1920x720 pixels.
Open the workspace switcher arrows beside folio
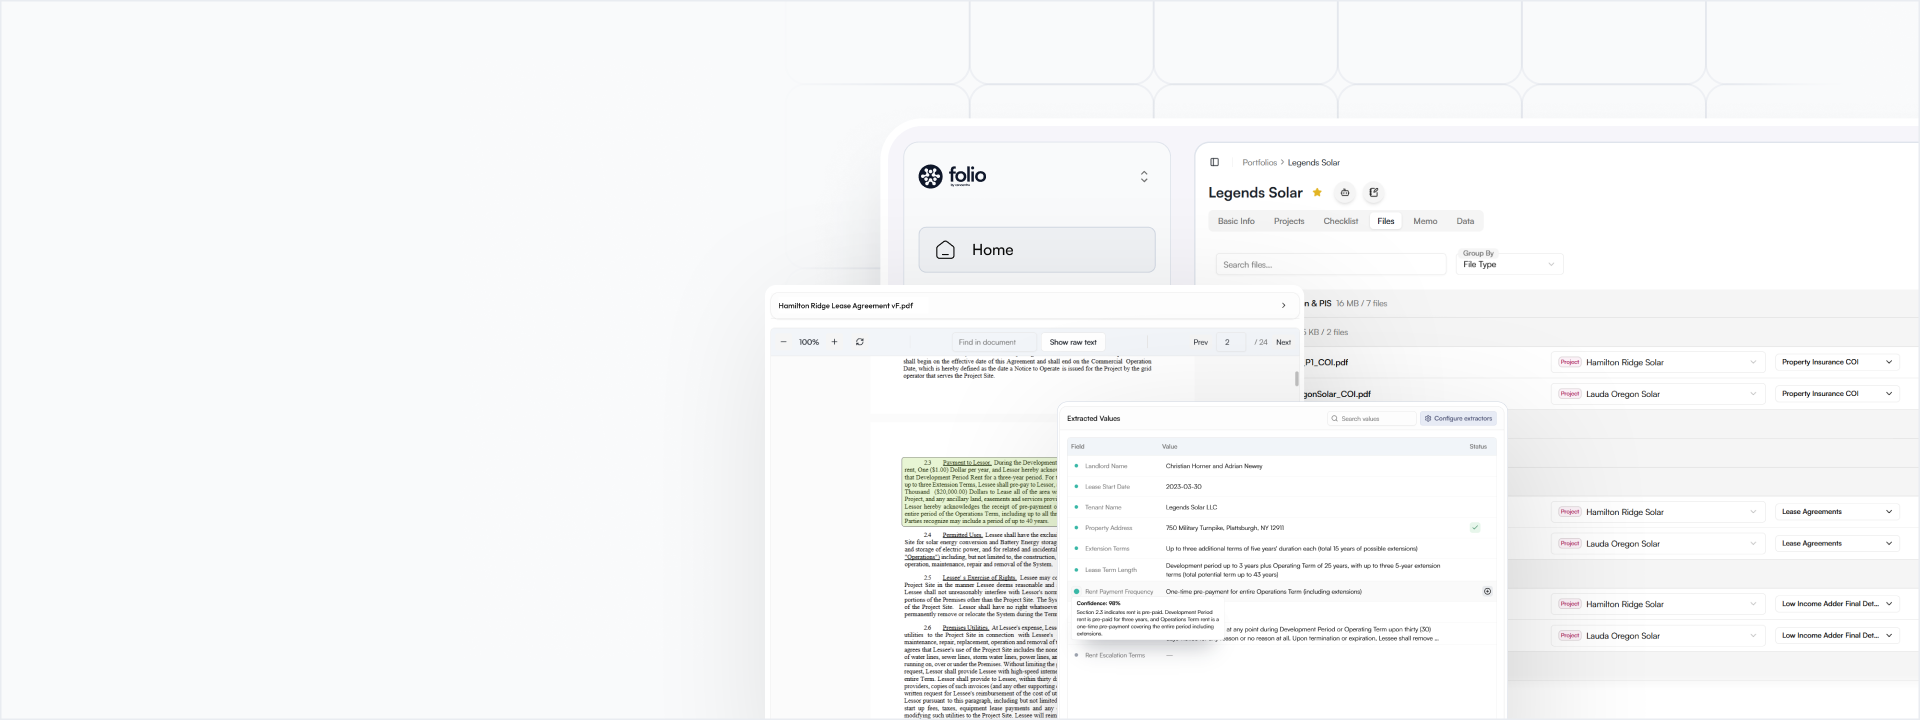tap(1144, 176)
